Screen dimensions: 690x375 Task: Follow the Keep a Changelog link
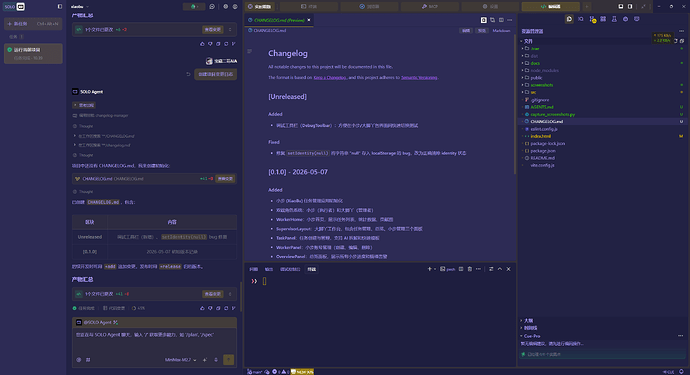[x=330, y=77]
